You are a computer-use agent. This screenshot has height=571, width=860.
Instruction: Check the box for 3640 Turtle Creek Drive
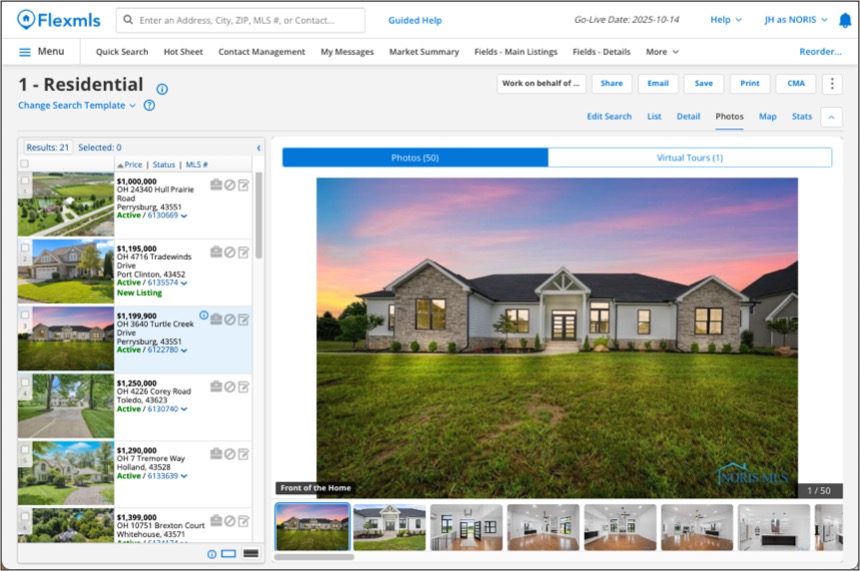coord(25,315)
